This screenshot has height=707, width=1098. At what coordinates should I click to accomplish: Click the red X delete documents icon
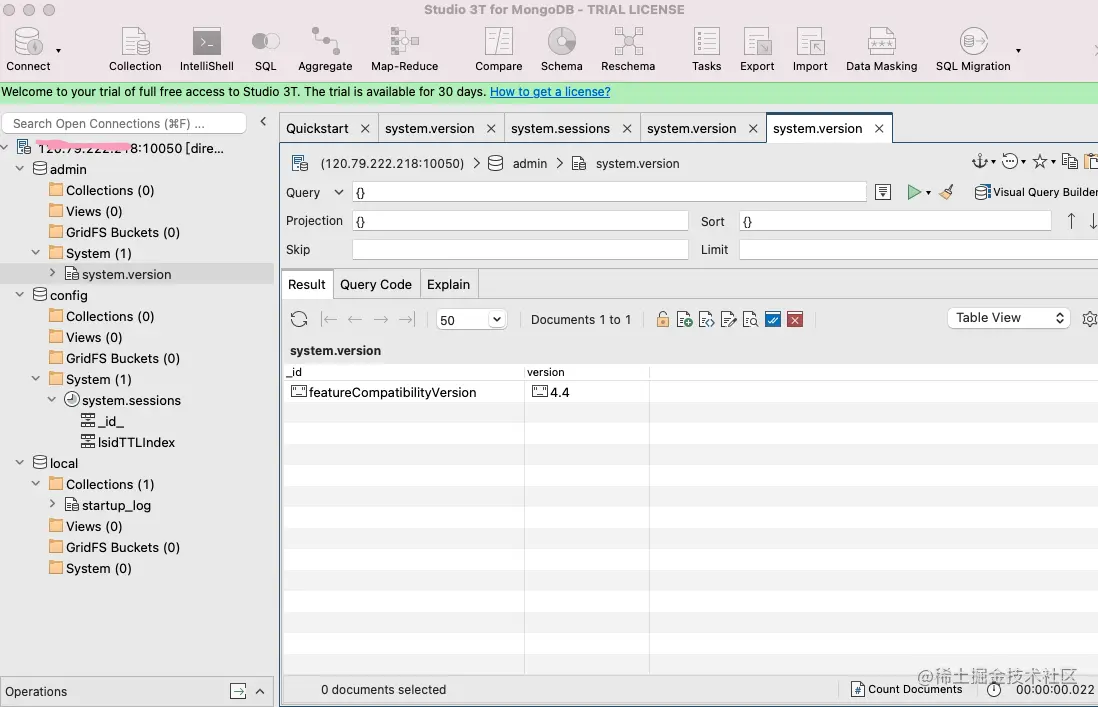795,320
